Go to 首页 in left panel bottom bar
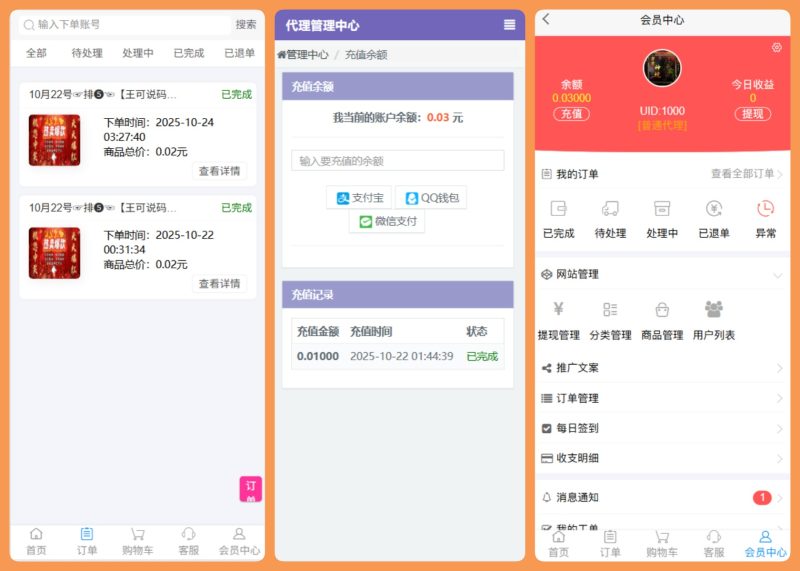The width and height of the screenshot is (800, 571). [36, 542]
